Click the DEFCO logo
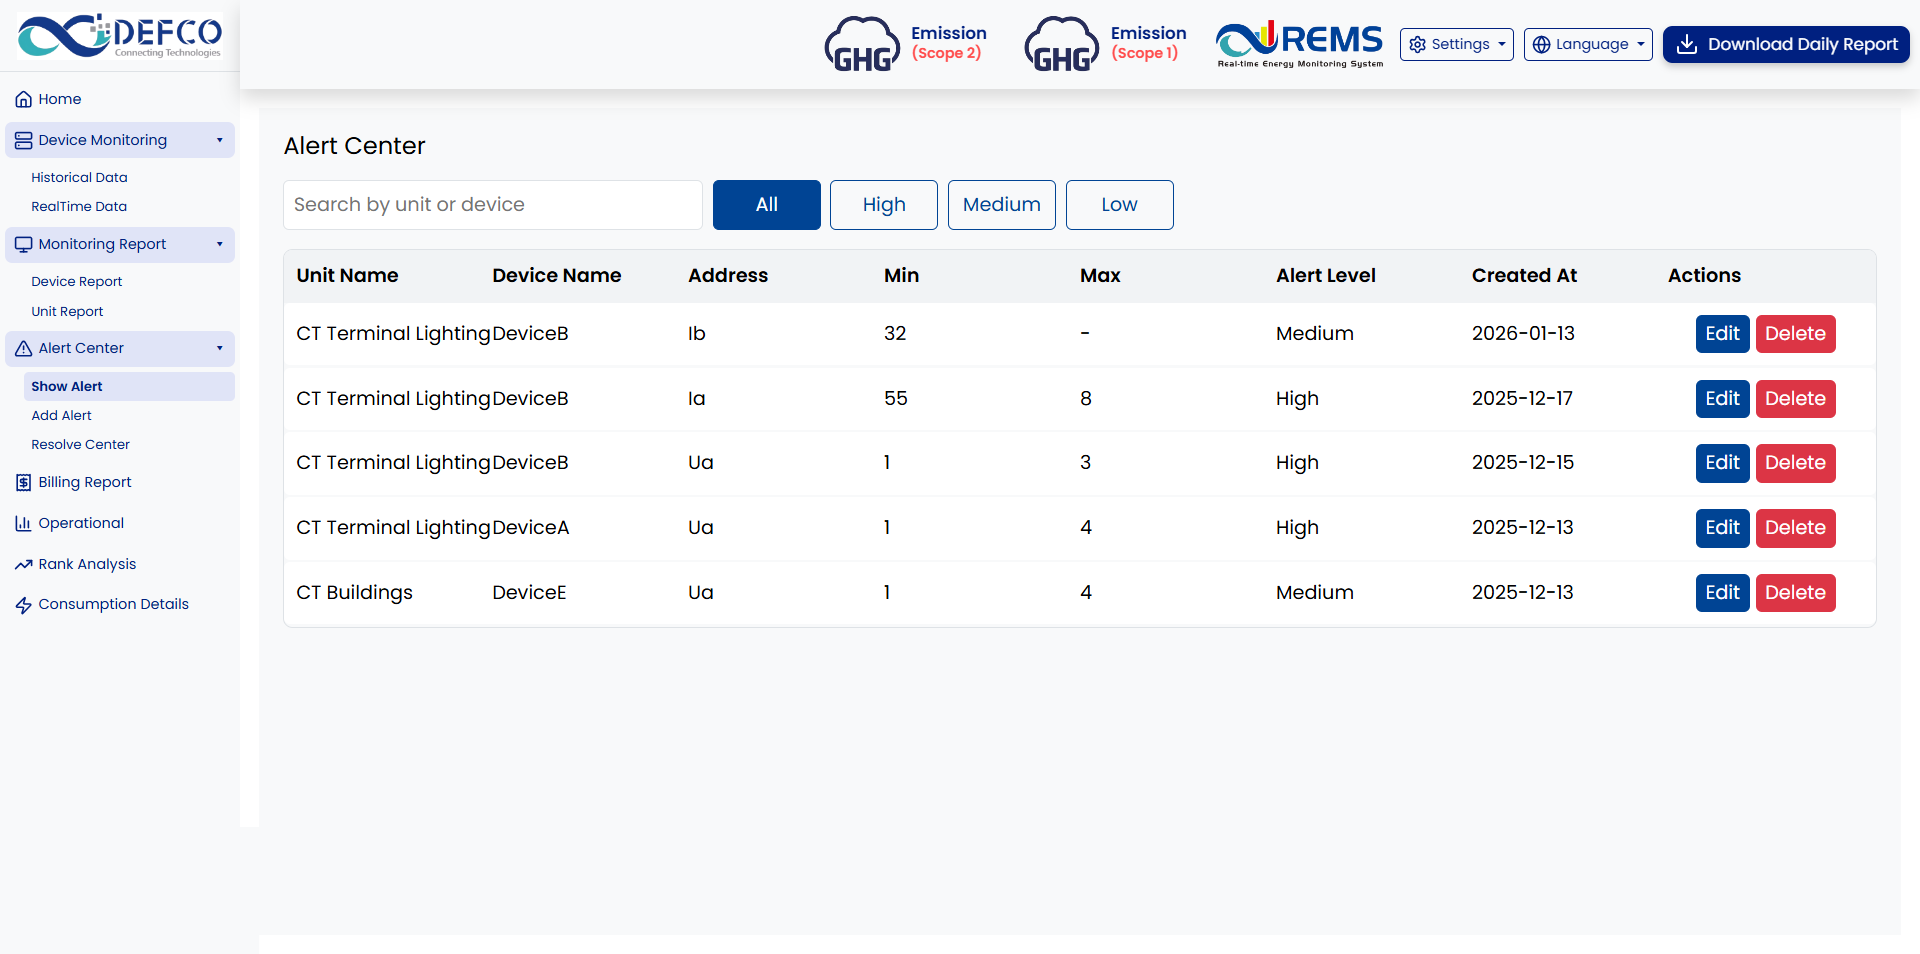1920x954 pixels. [120, 36]
